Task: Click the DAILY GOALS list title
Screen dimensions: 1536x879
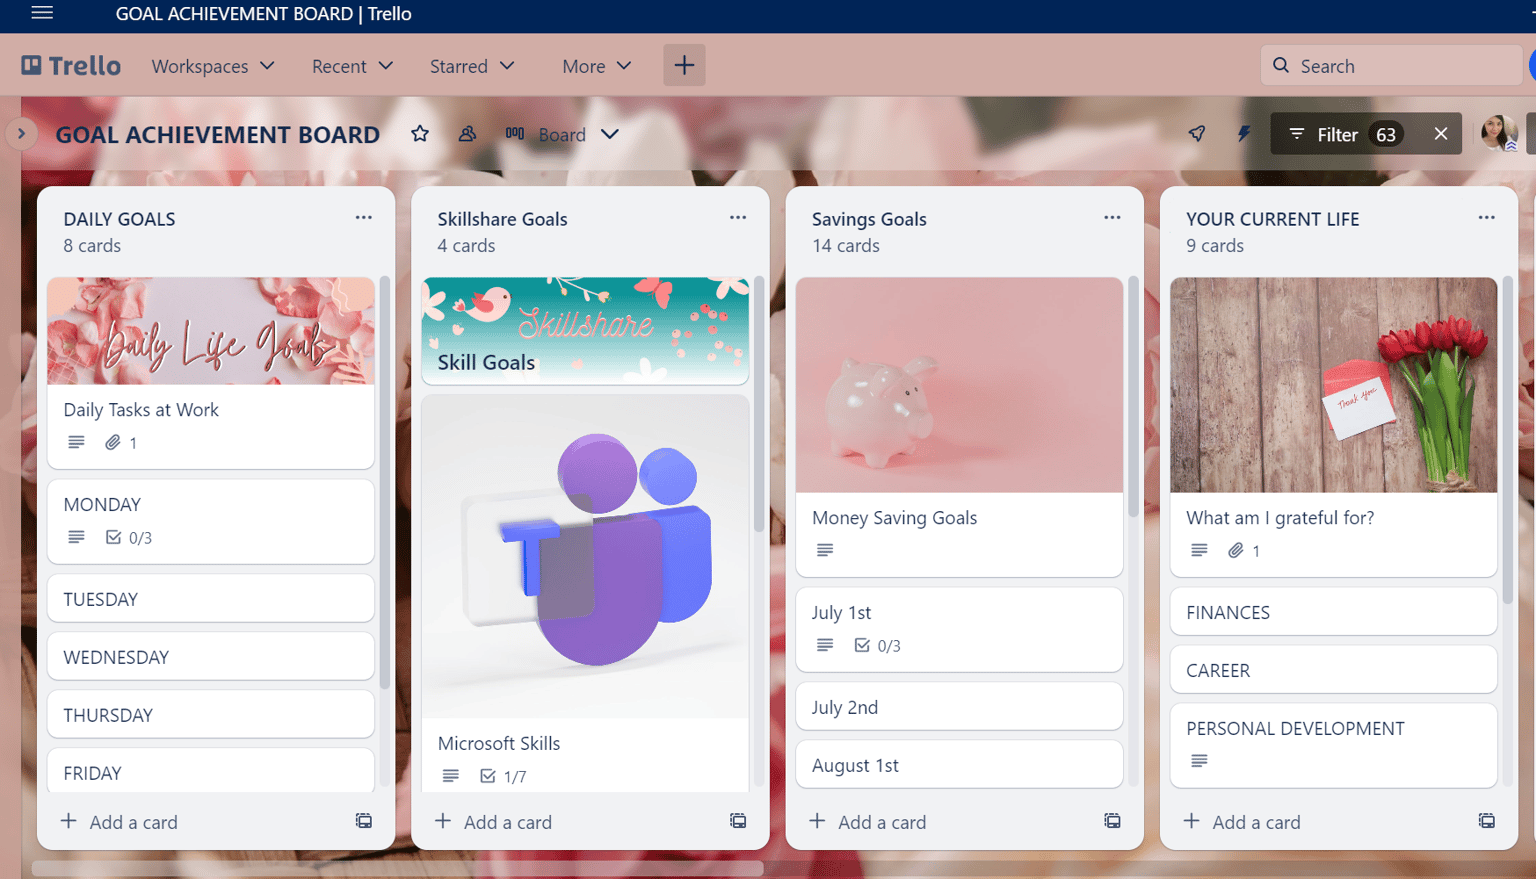Action: point(119,219)
